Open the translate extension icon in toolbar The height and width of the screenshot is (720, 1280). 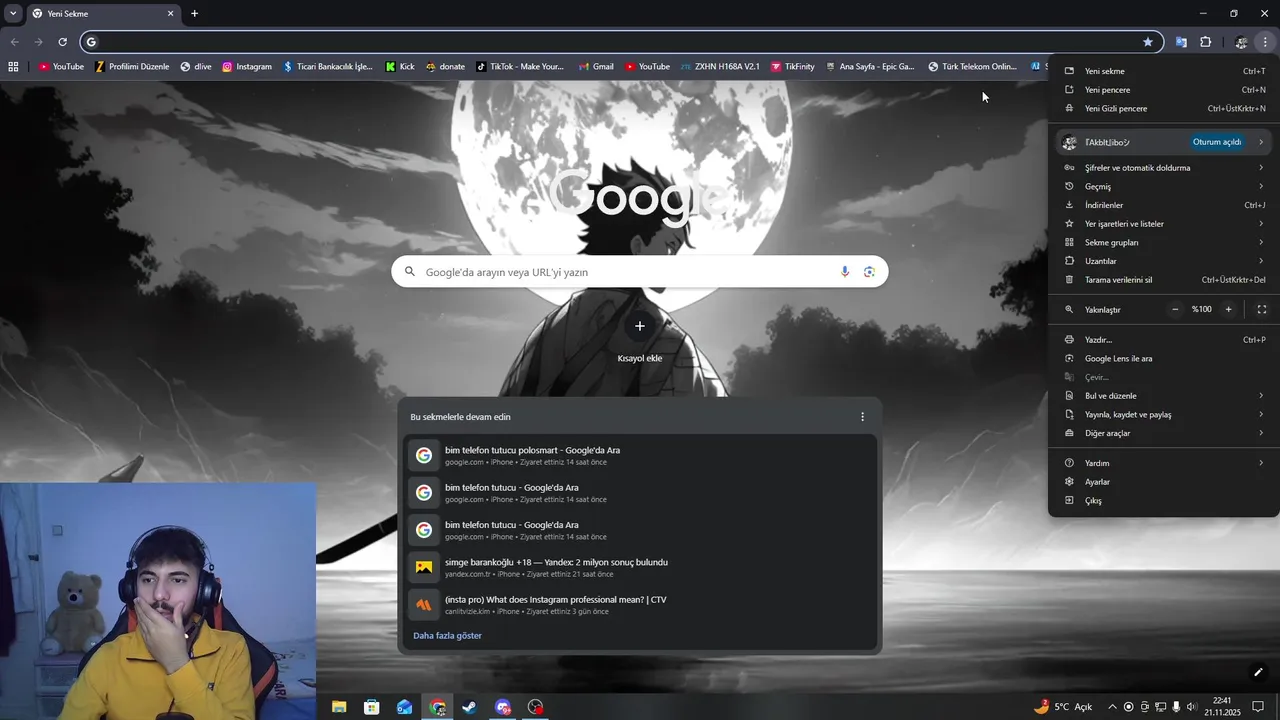[x=1181, y=42]
